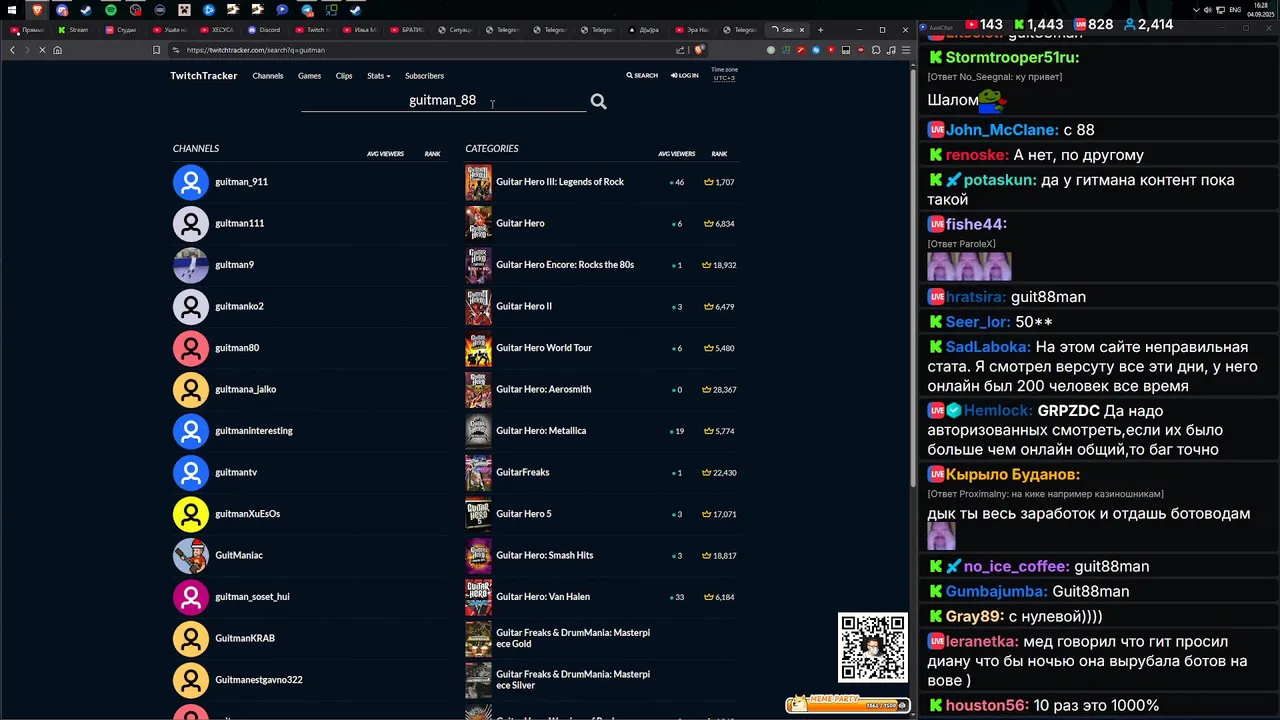This screenshot has height=720, width=1280.
Task: Open Brave browser from the taskbar
Action: point(37,10)
